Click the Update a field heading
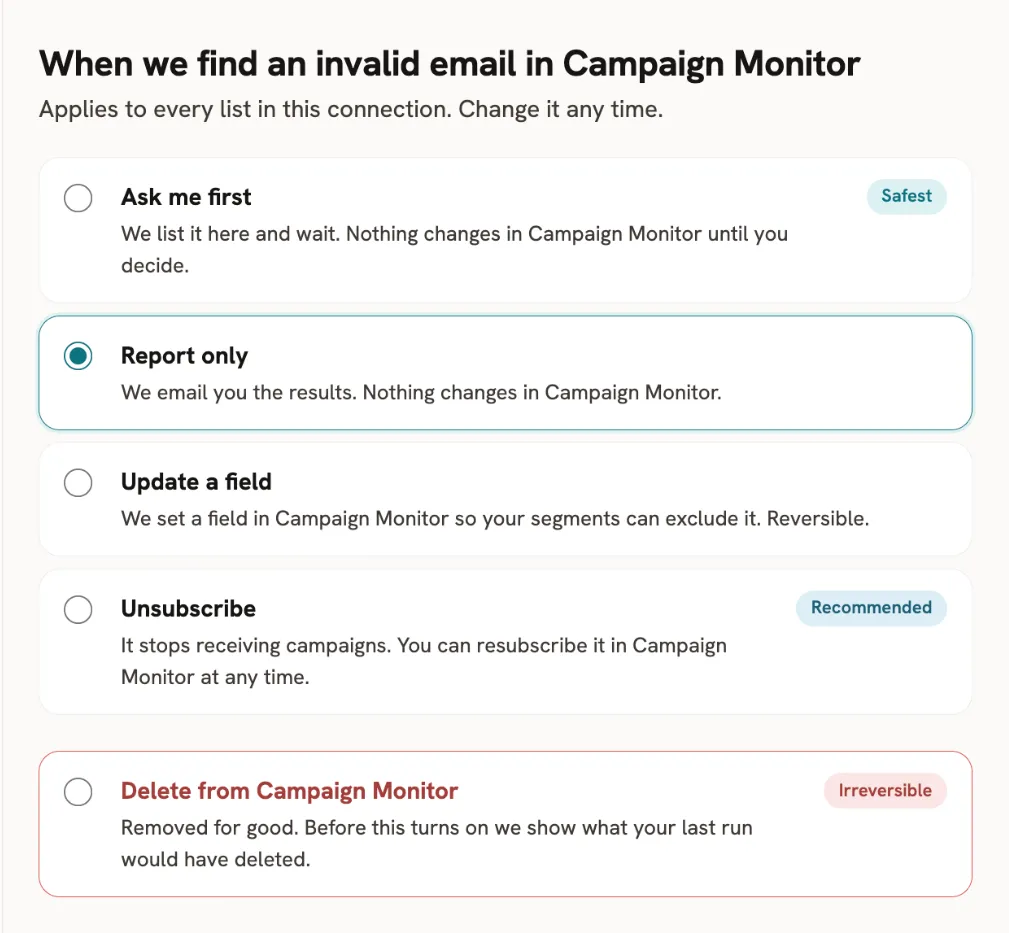 coord(196,482)
